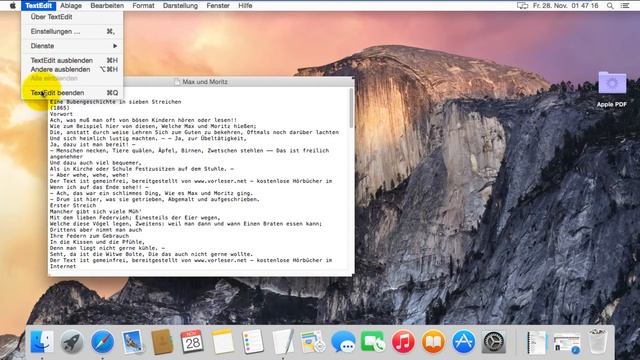Screen dimensions: 640x360
Task: Open Calendar showing date 28
Action: point(192,342)
